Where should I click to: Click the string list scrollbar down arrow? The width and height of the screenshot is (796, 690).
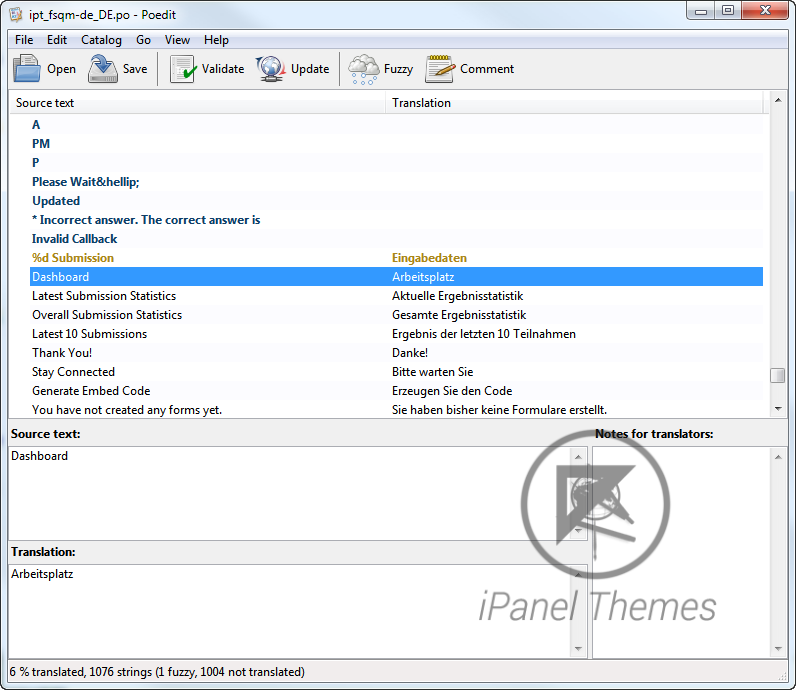tap(778, 409)
